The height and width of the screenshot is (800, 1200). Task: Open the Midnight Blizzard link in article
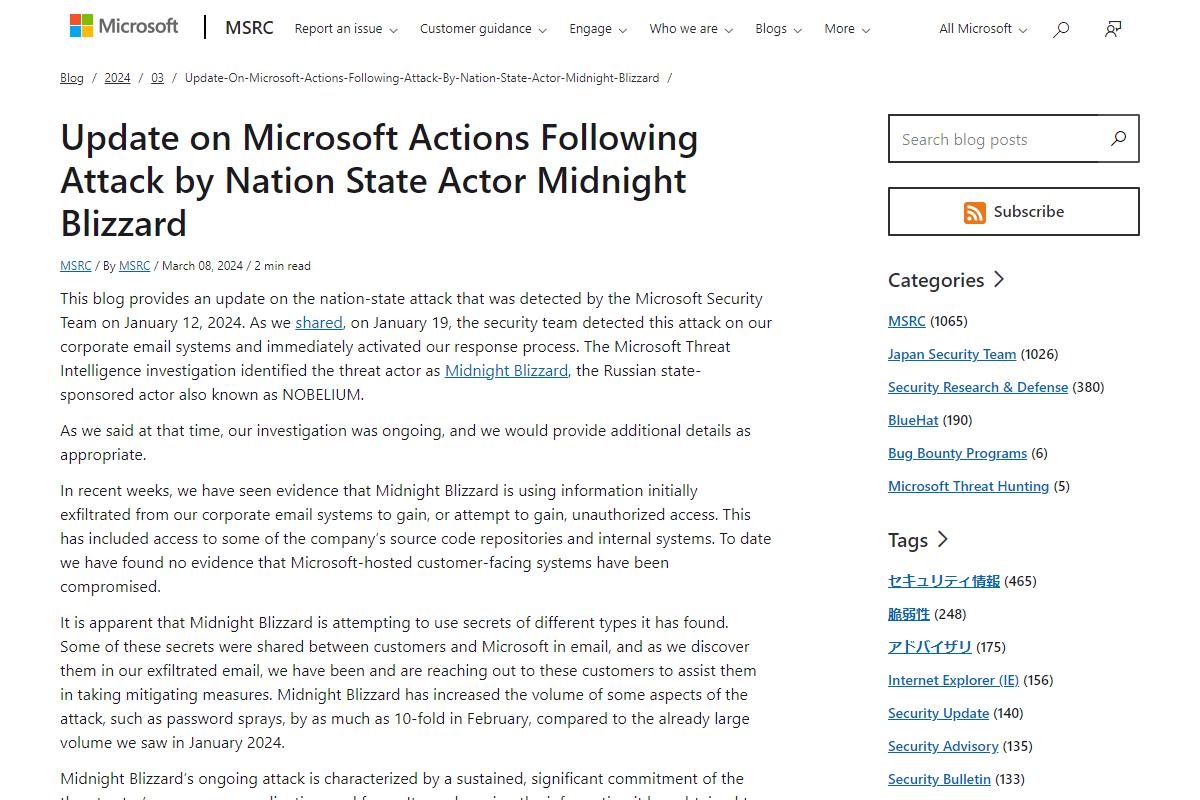506,371
